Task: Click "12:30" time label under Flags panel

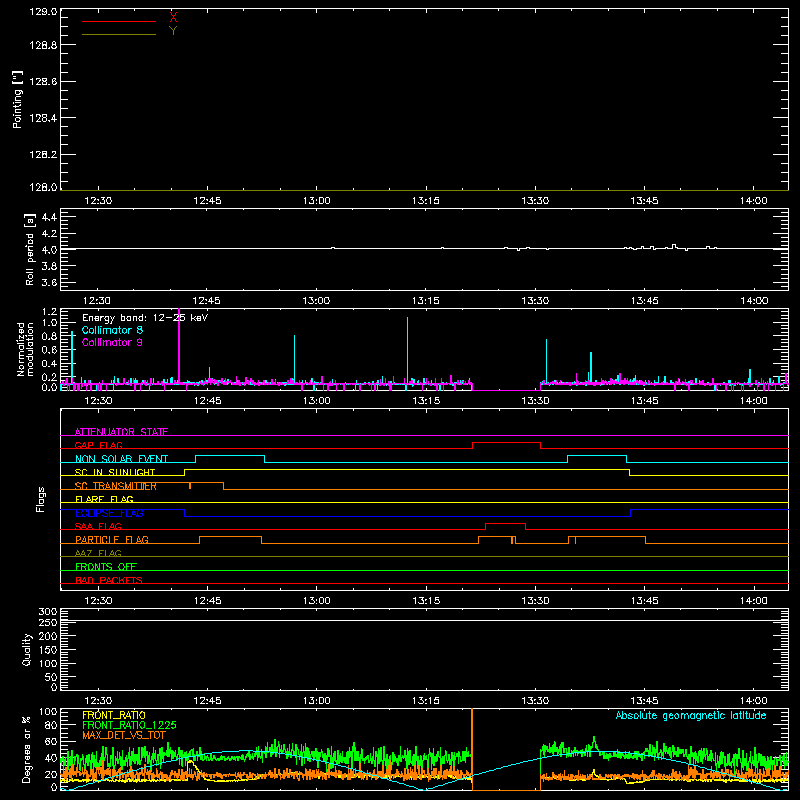Action: click(98, 601)
